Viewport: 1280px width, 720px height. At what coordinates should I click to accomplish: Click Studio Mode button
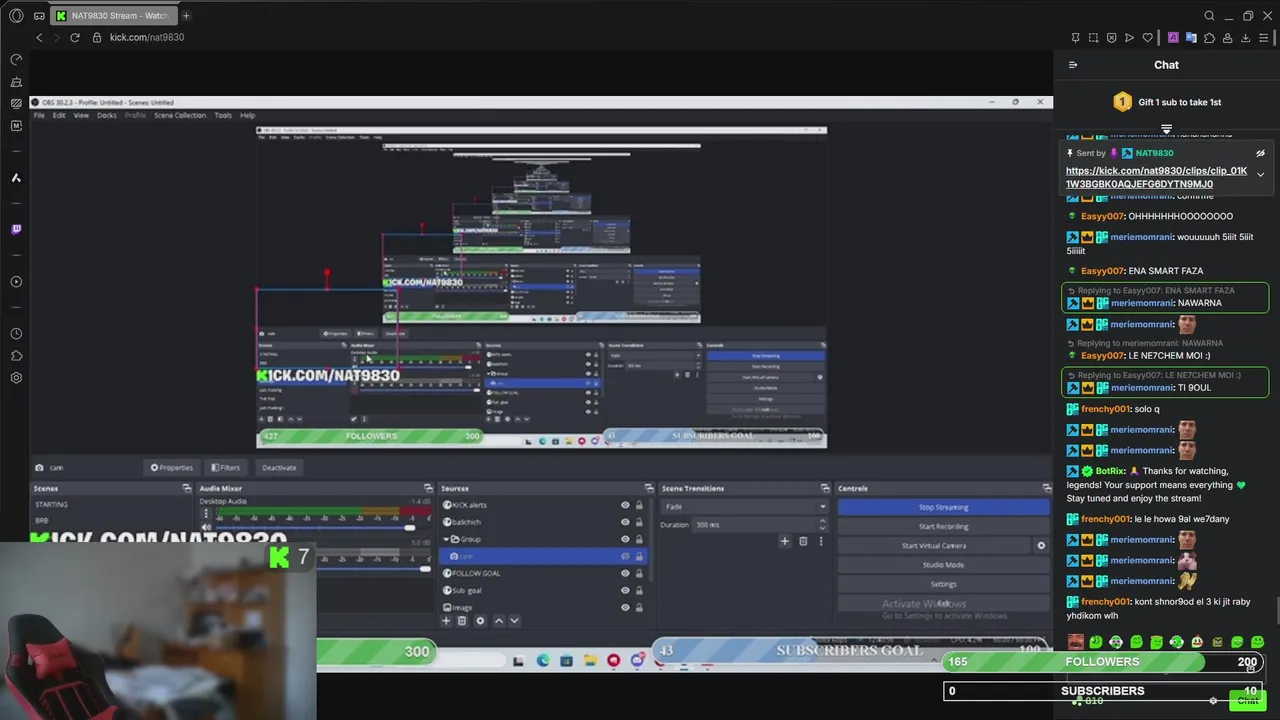(943, 565)
